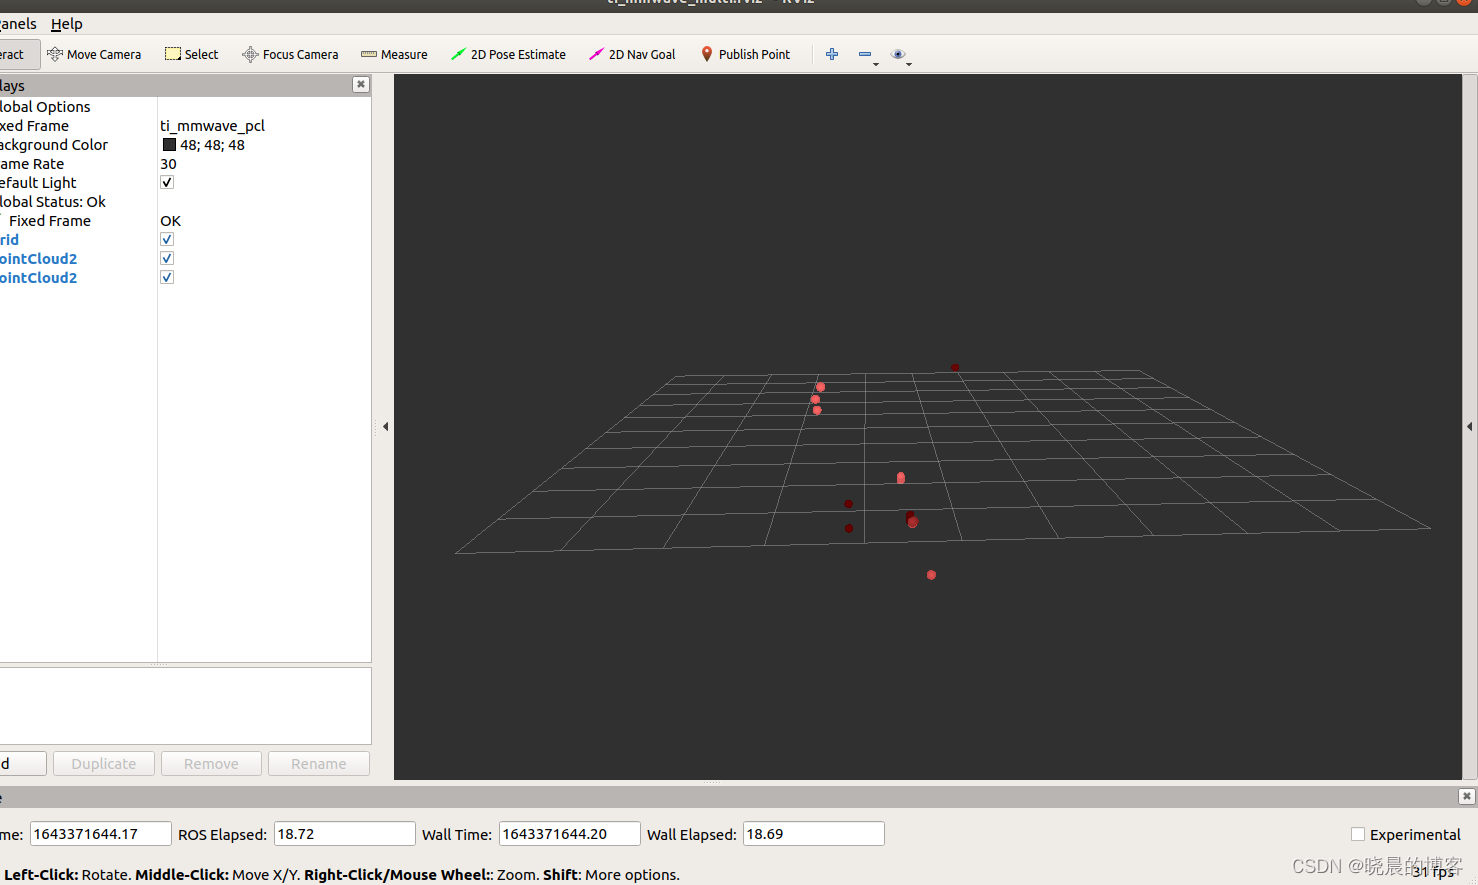Activate the 2D Pose Estimate tool
Viewport: 1478px width, 885px height.
tap(508, 54)
